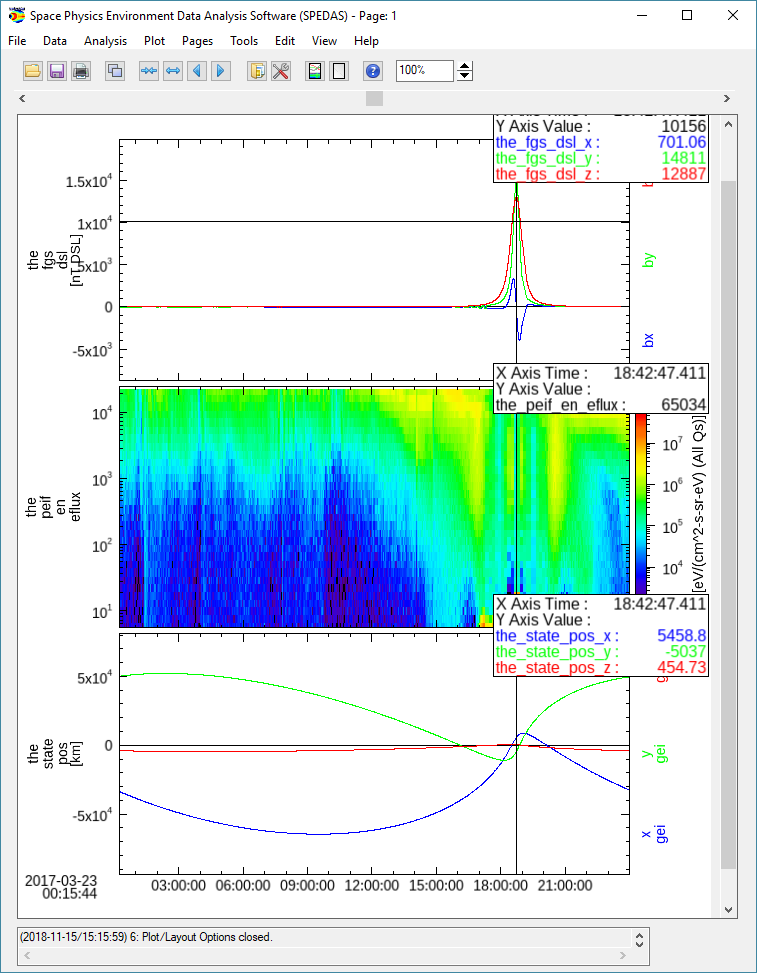Click the zoom percentage spinner arrows

[x=465, y=71]
